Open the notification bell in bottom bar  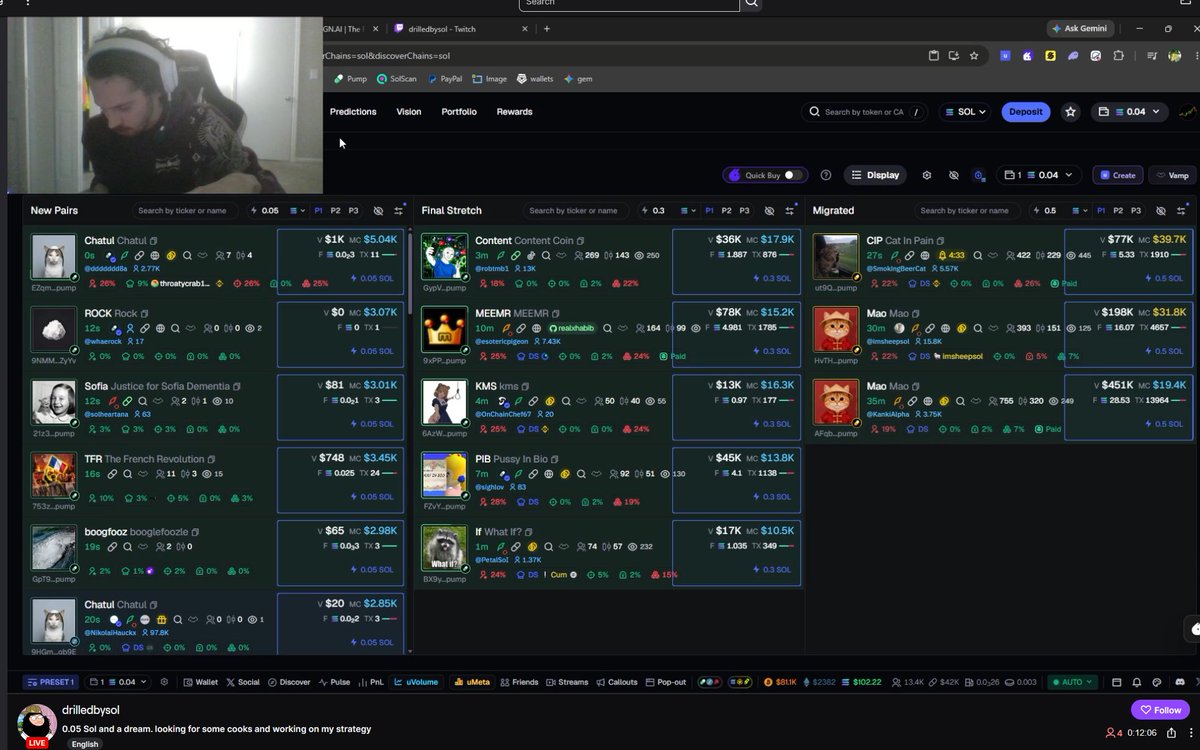tap(1137, 682)
